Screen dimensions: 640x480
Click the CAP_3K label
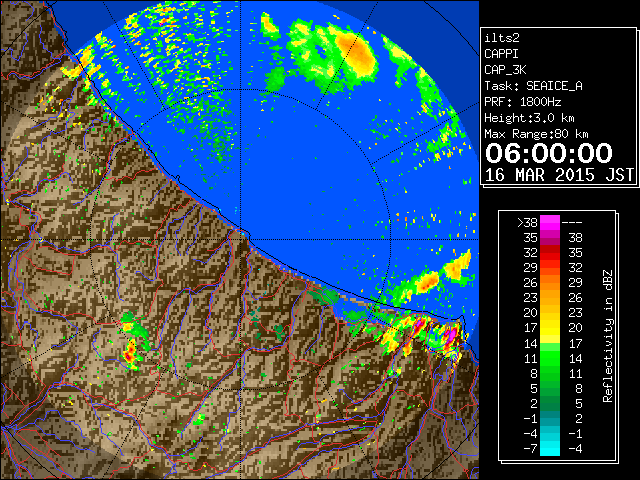[505, 70]
